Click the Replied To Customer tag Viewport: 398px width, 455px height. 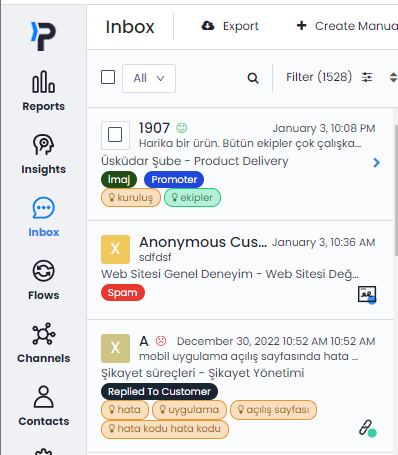[x=159, y=391]
